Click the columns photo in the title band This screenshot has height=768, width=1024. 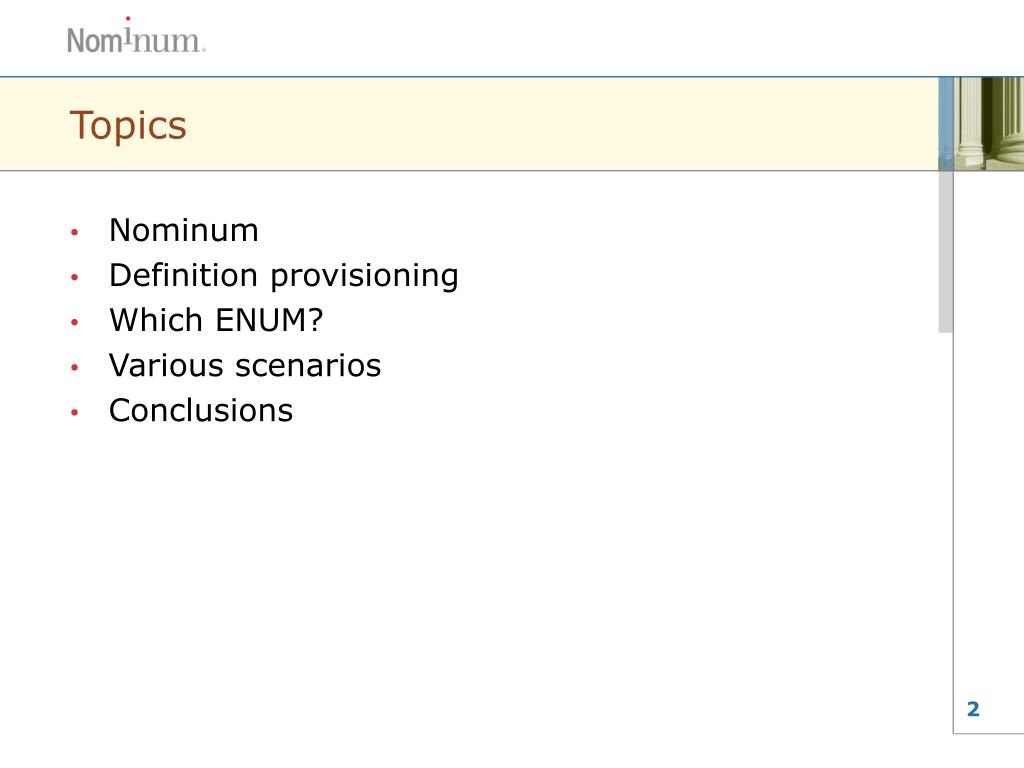click(x=989, y=123)
